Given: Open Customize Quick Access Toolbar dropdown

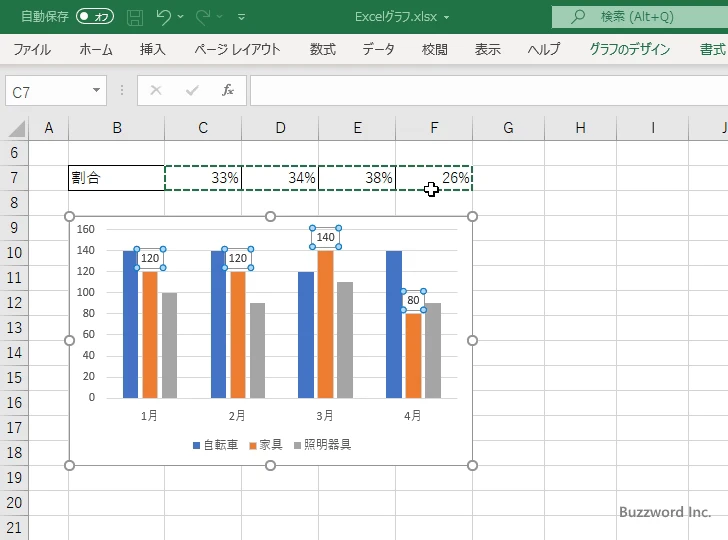Looking at the screenshot, I should [241, 17].
